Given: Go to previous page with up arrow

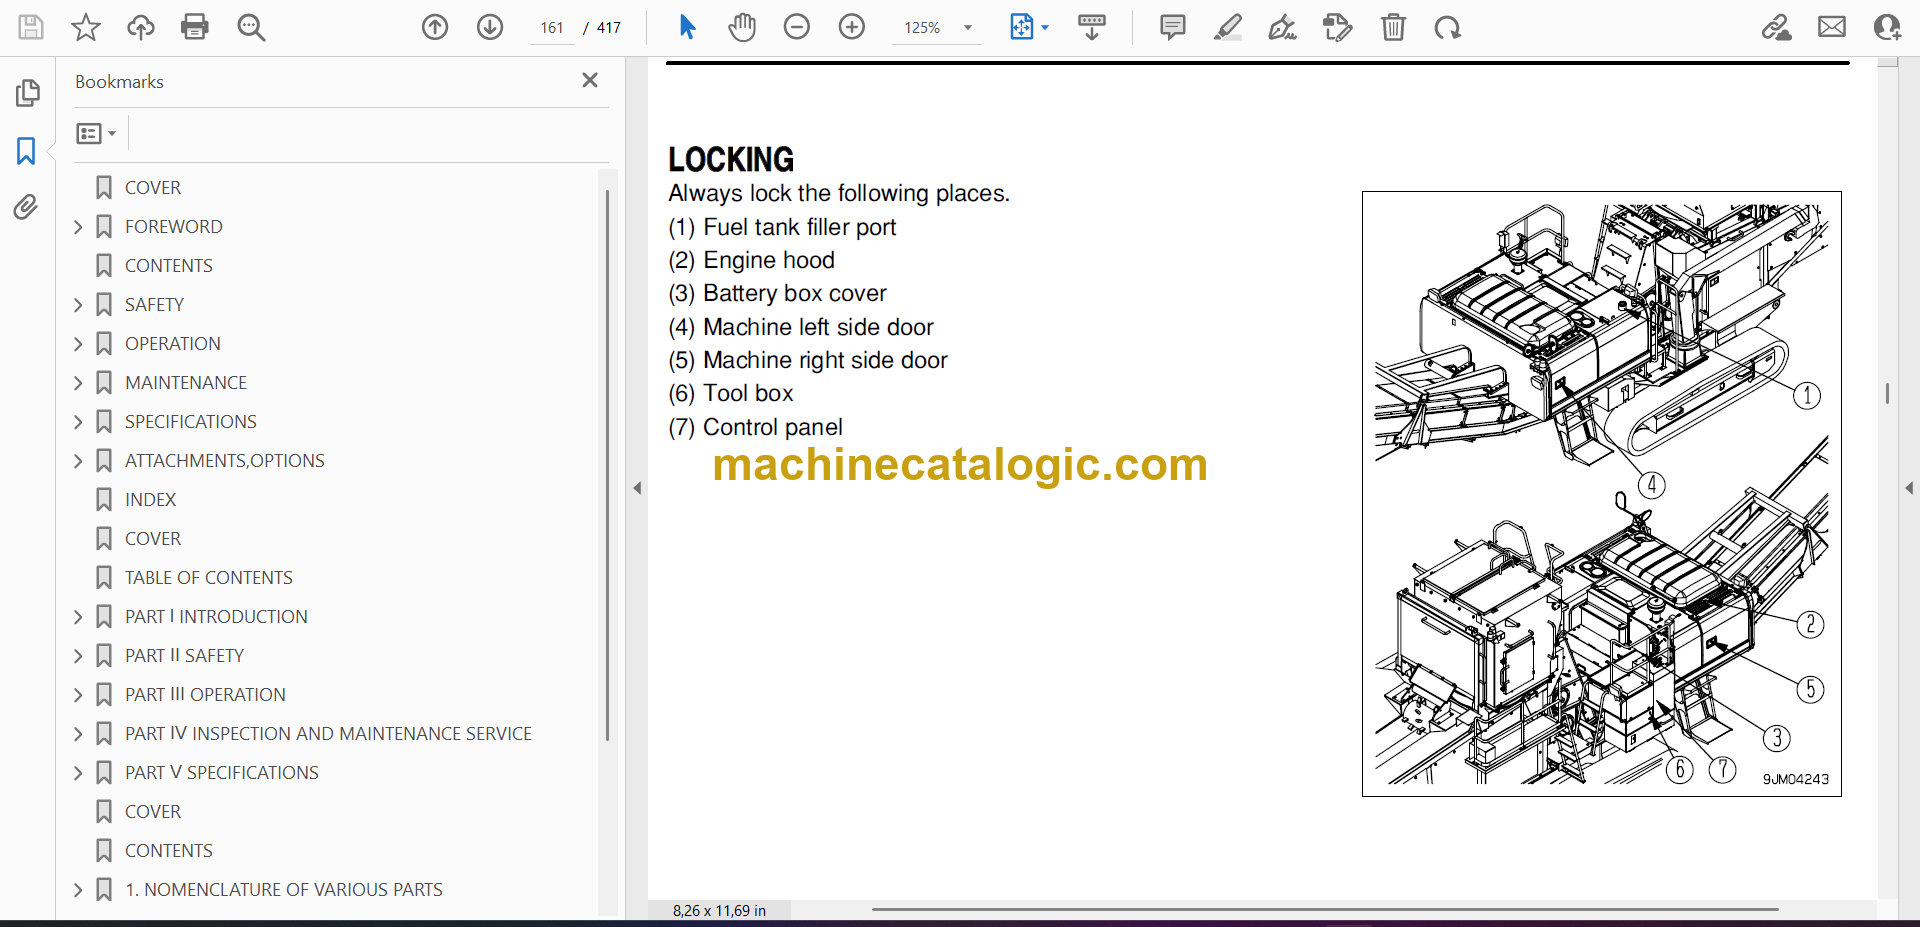Looking at the screenshot, I should (435, 27).
